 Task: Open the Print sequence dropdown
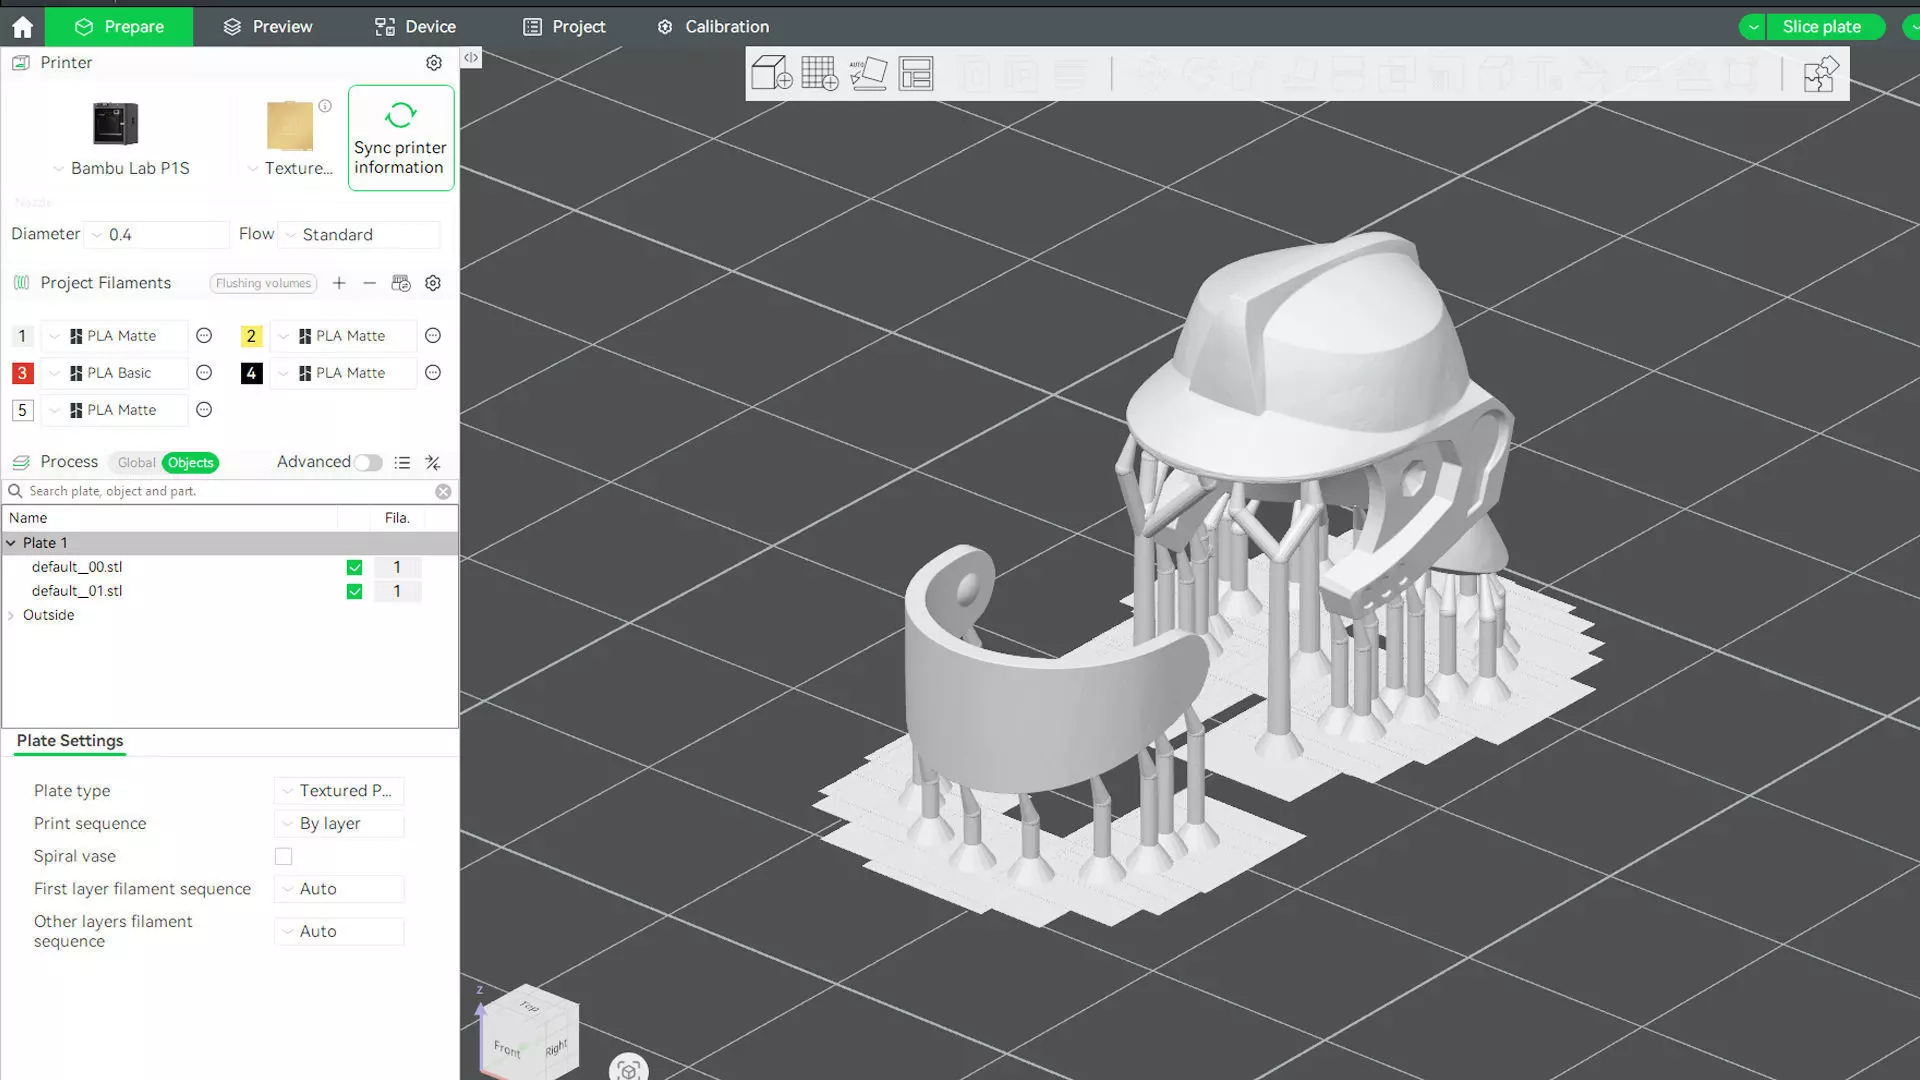(x=340, y=824)
